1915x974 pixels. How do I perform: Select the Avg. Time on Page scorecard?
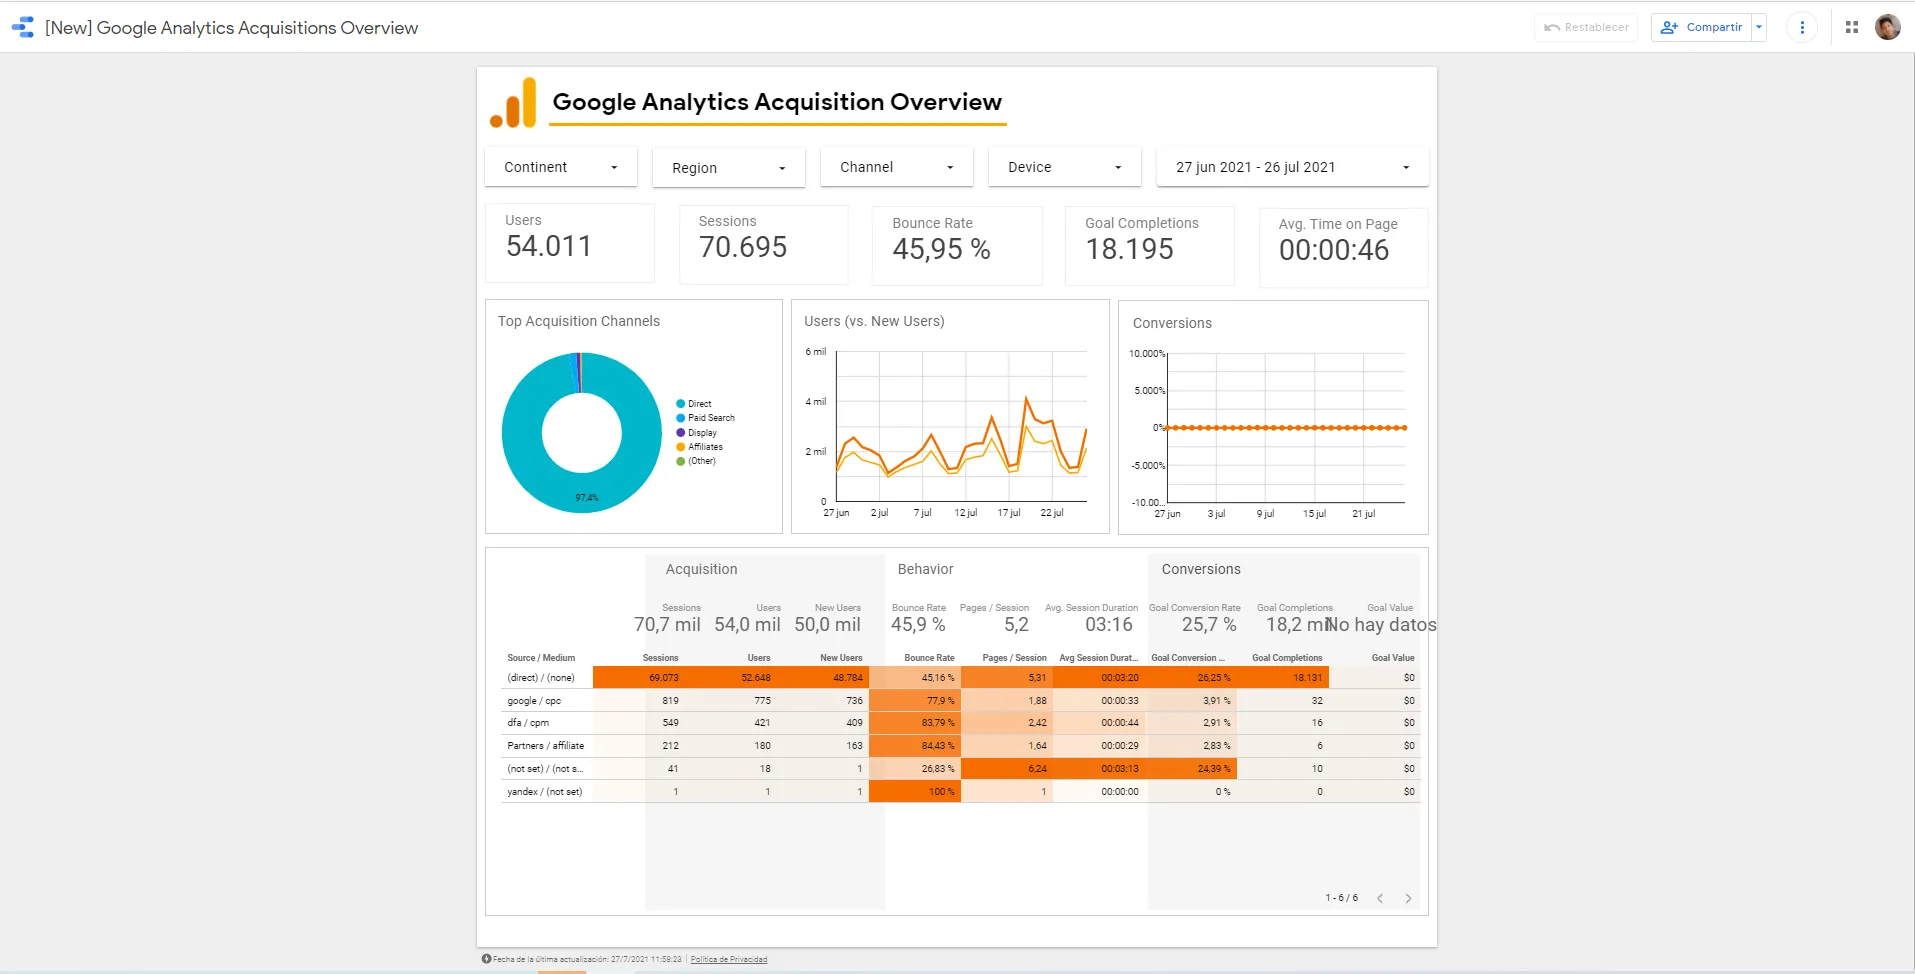(1344, 248)
